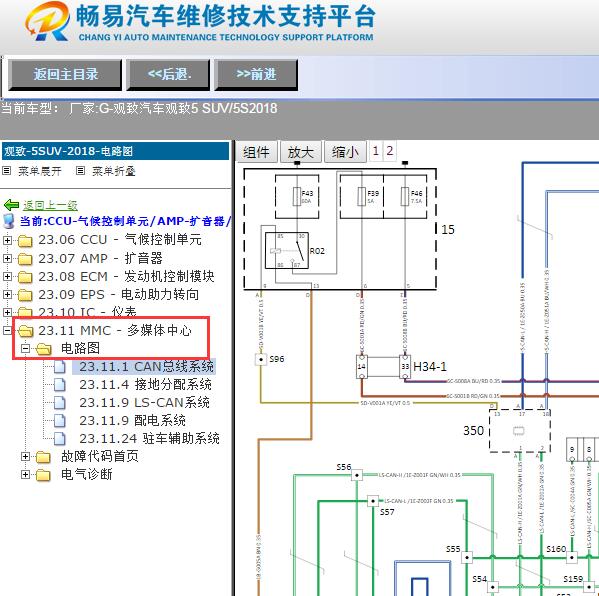599x596 pixels.
Task: Click the 菜单展开 list icon
Action: [x=6, y=170]
